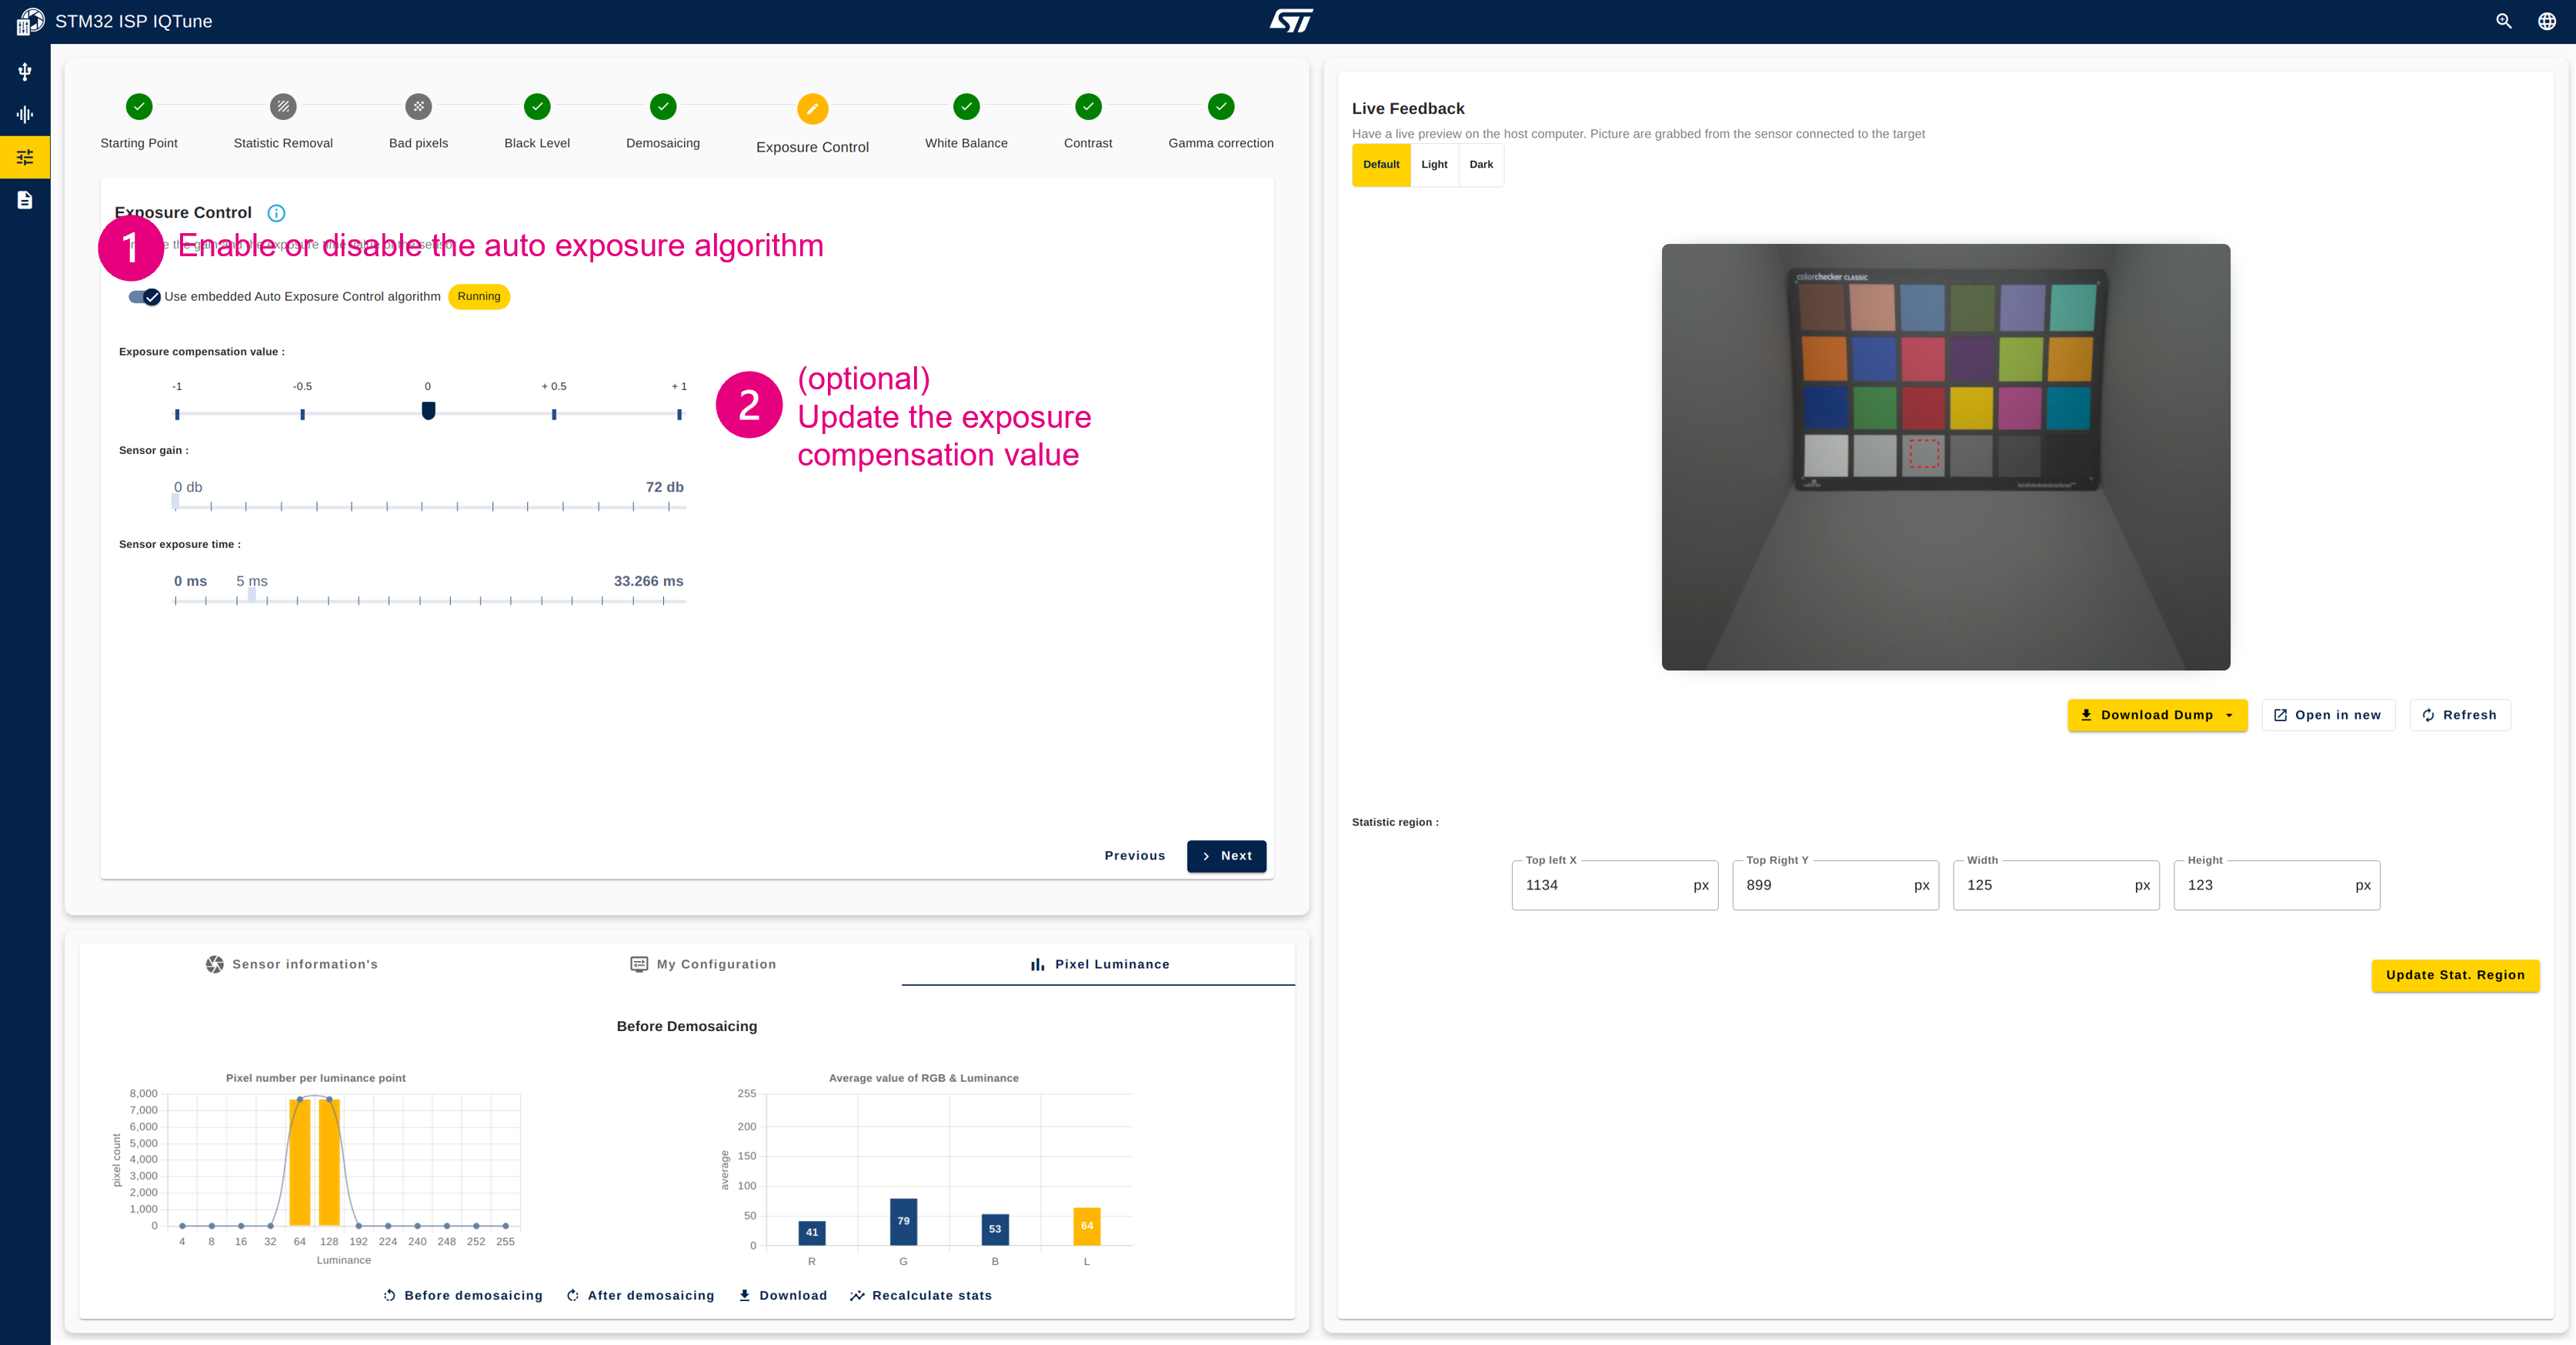
Task: Click the Download Dump button
Action: click(x=2155, y=714)
